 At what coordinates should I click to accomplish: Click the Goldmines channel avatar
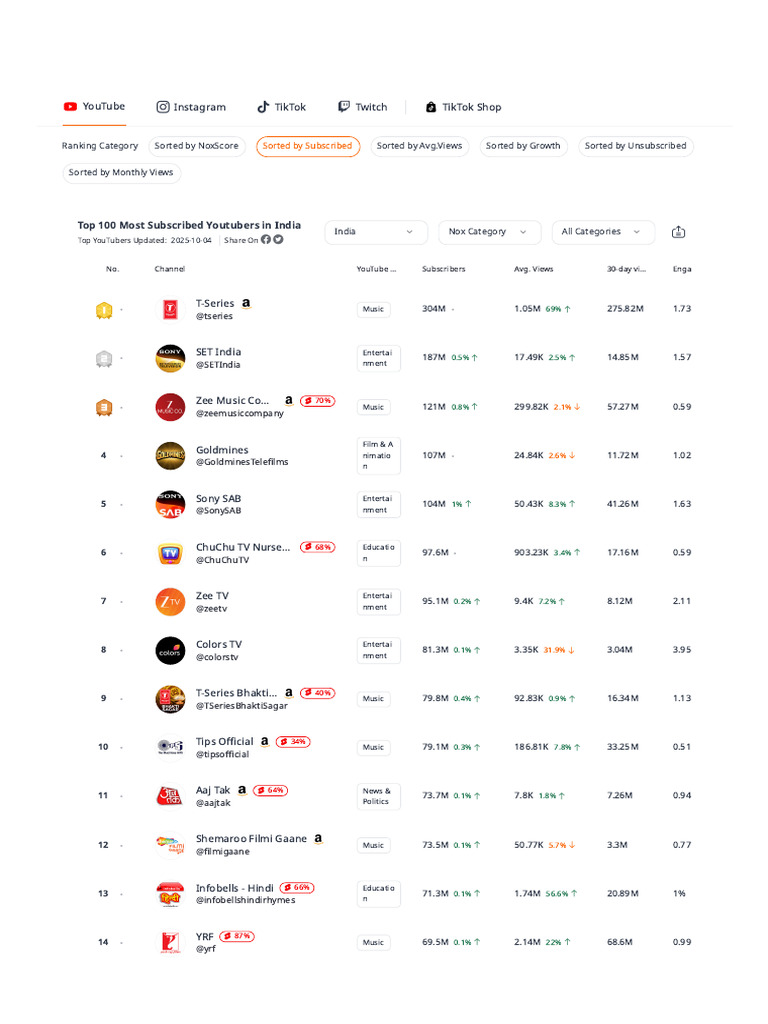(x=170, y=456)
